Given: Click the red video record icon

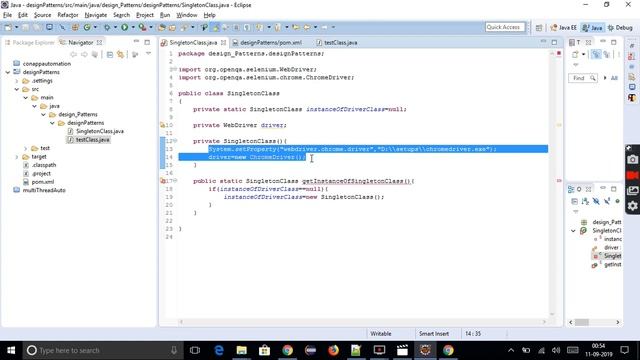Looking at the screenshot, I should 632,175.
